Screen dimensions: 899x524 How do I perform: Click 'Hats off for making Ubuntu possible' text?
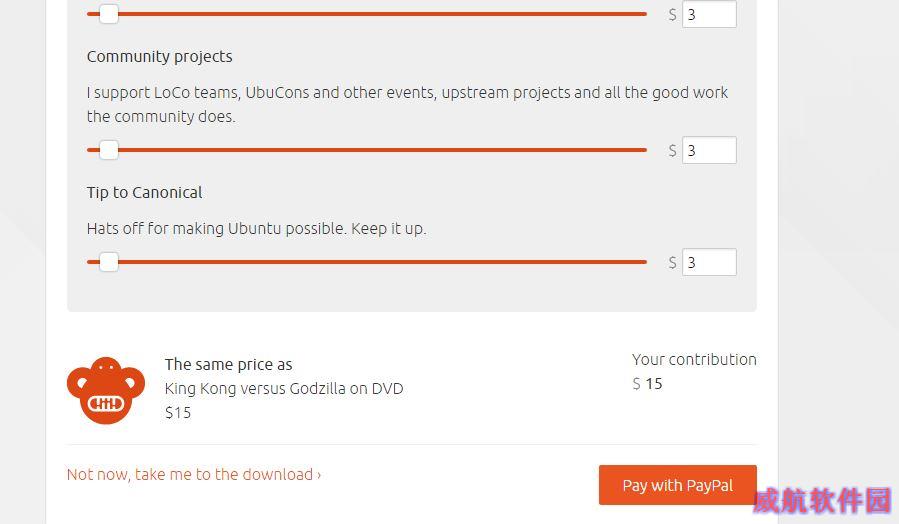256,229
